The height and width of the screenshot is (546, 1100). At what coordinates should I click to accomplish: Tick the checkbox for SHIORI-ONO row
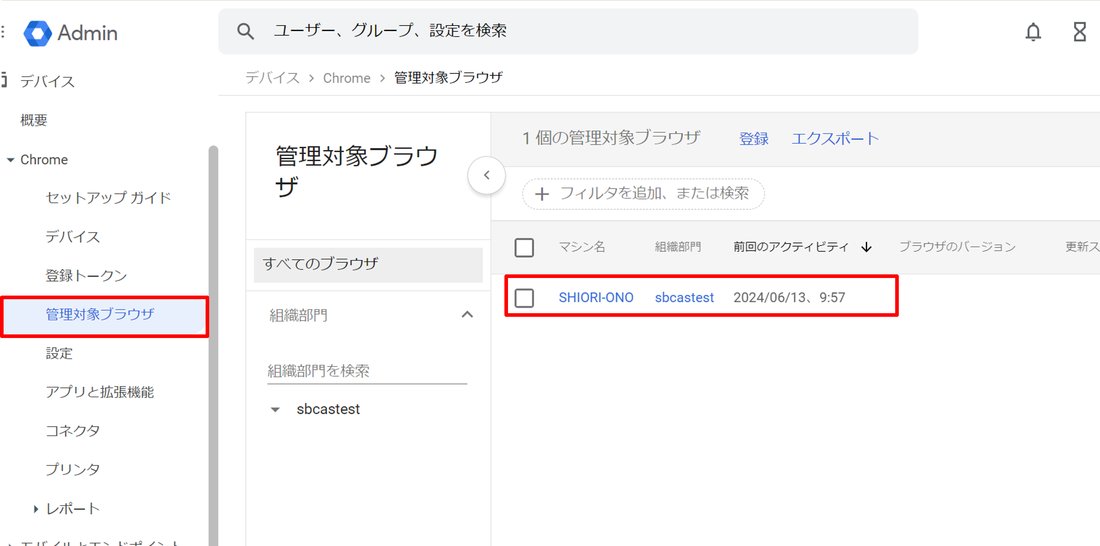pyautogui.click(x=524, y=298)
